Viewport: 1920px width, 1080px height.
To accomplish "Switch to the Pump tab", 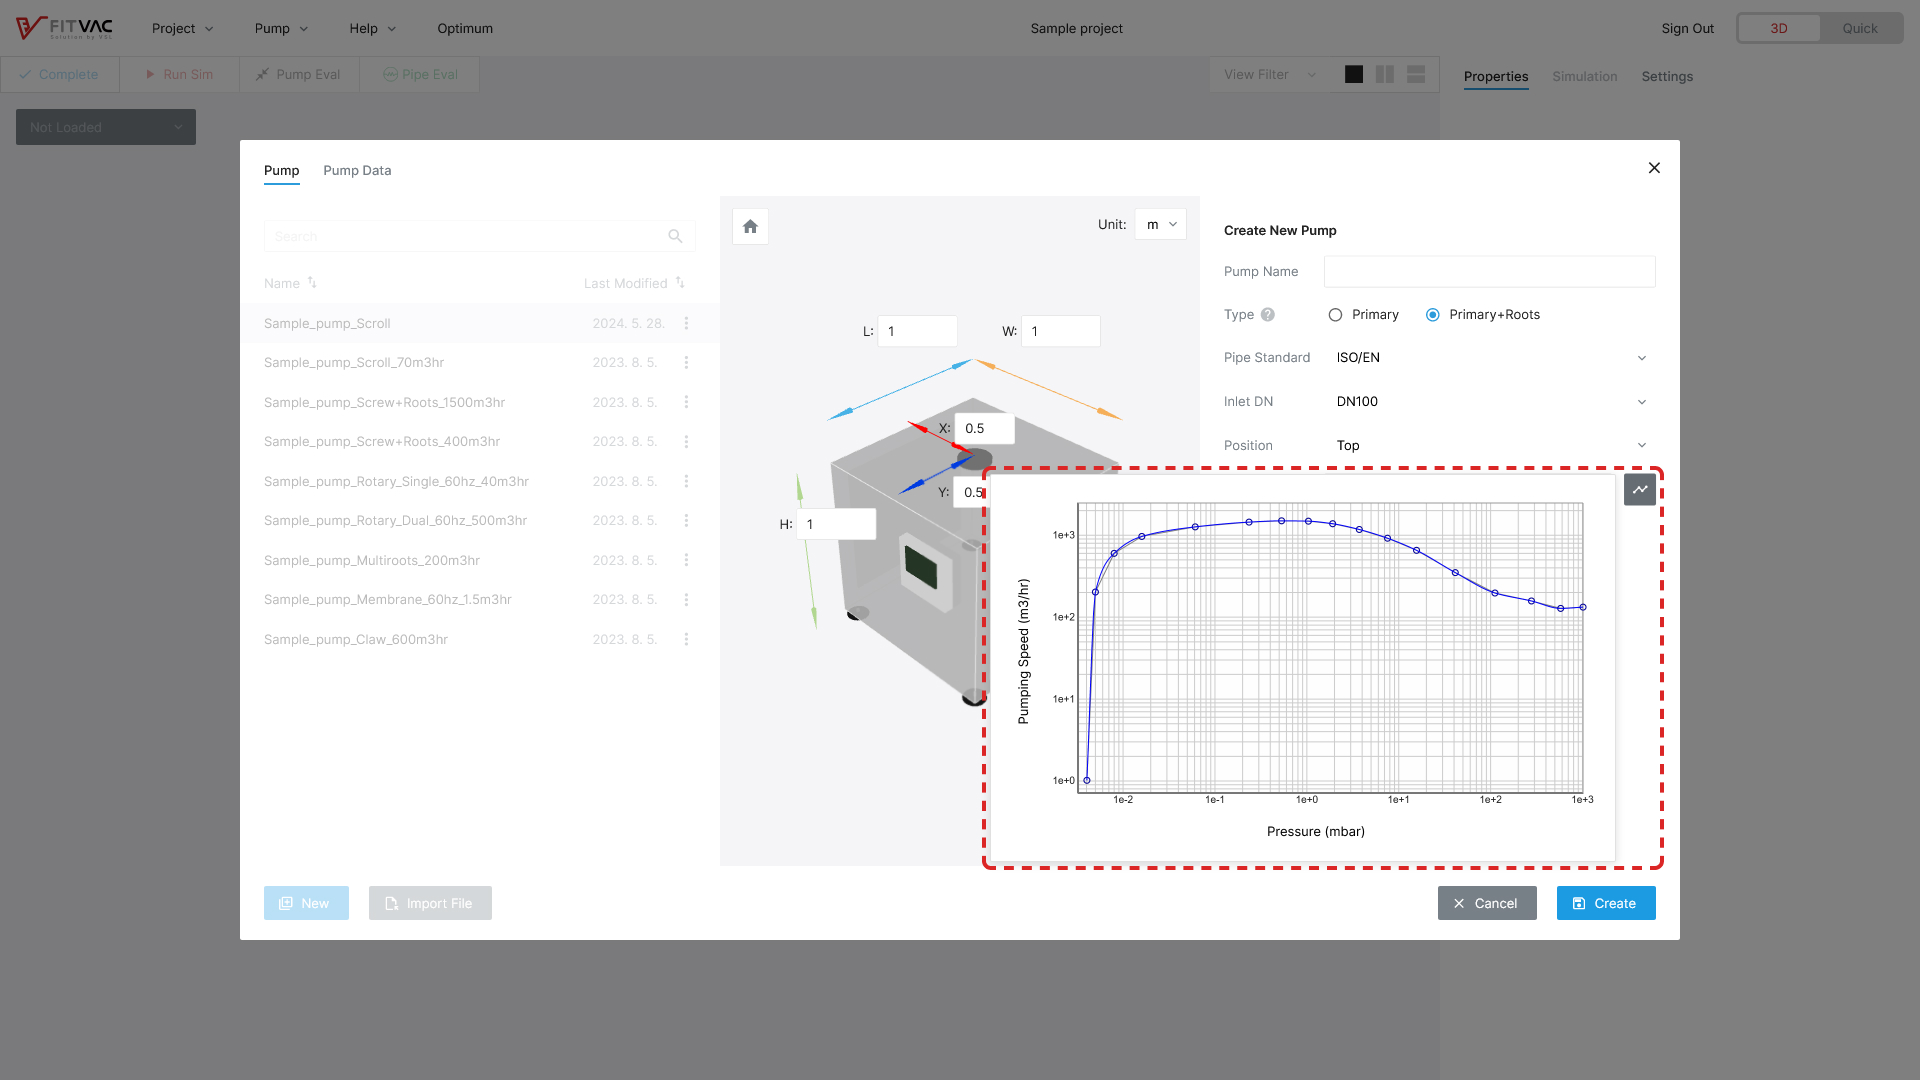I will [x=282, y=171].
